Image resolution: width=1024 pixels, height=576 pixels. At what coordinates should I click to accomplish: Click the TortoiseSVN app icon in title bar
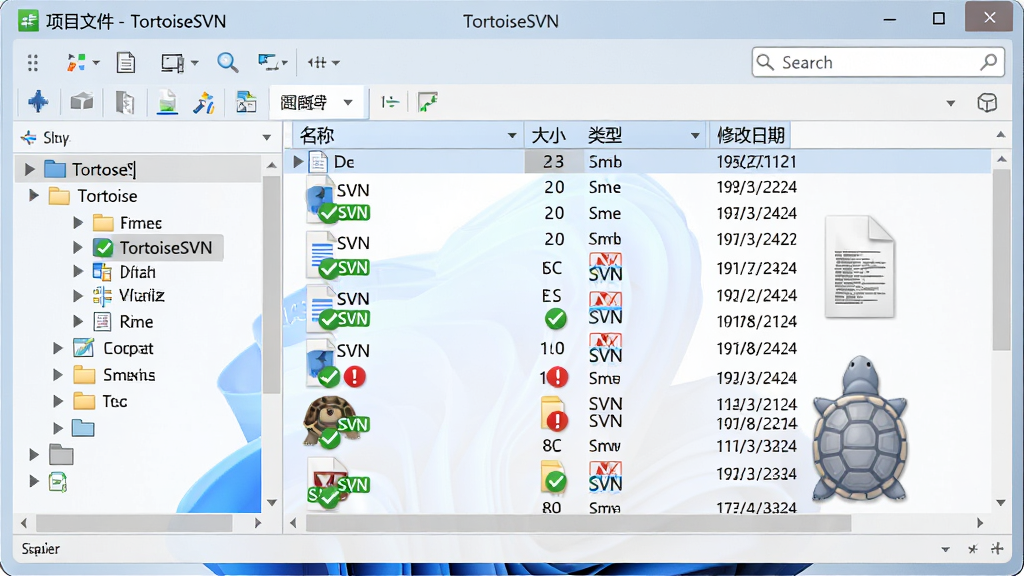[x=29, y=21]
